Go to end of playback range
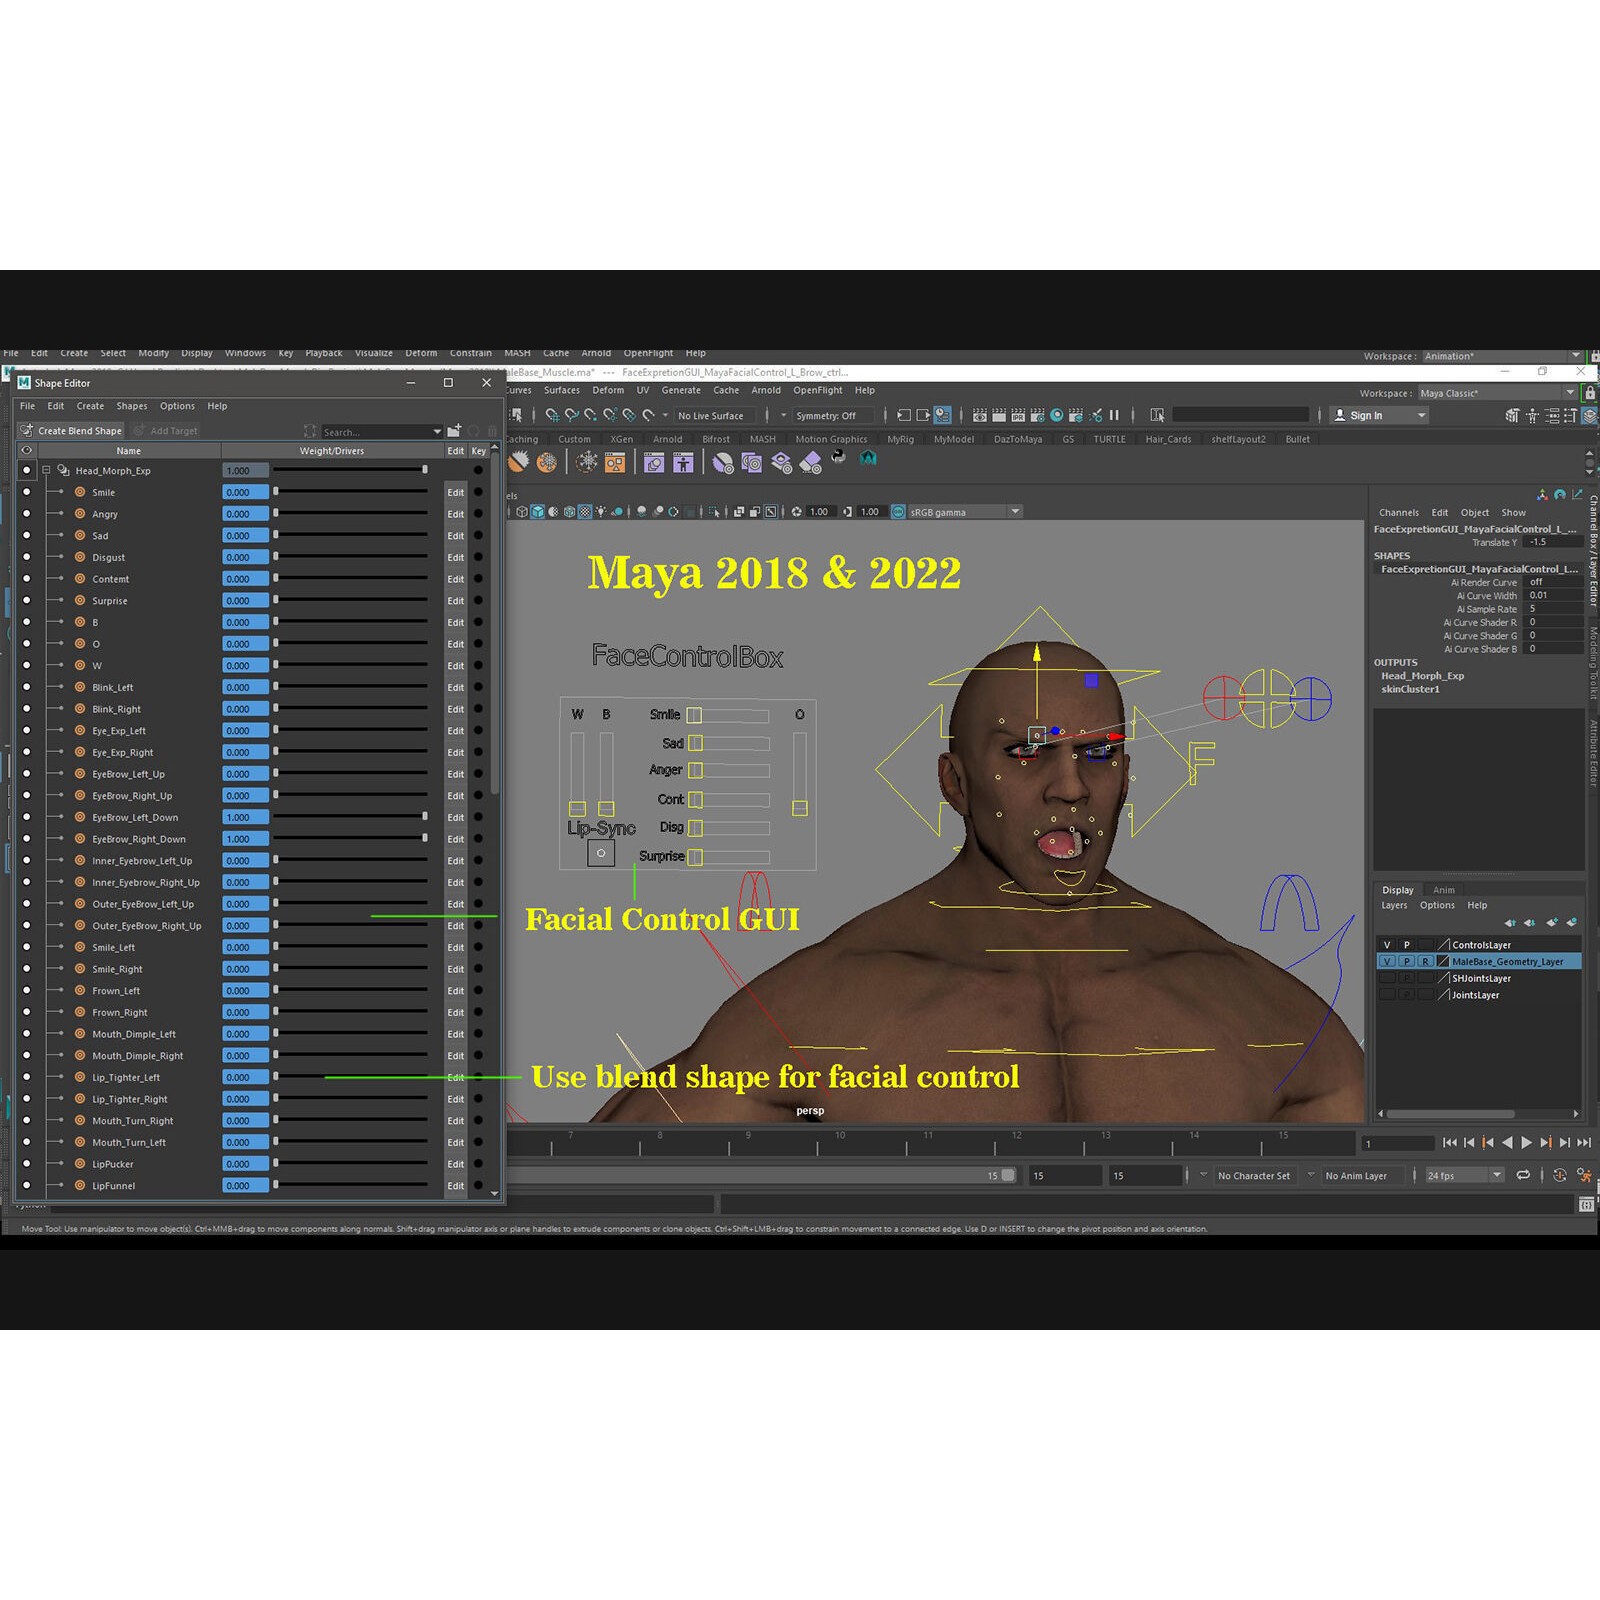This screenshot has height=1600, width=1600. [x=1584, y=1143]
